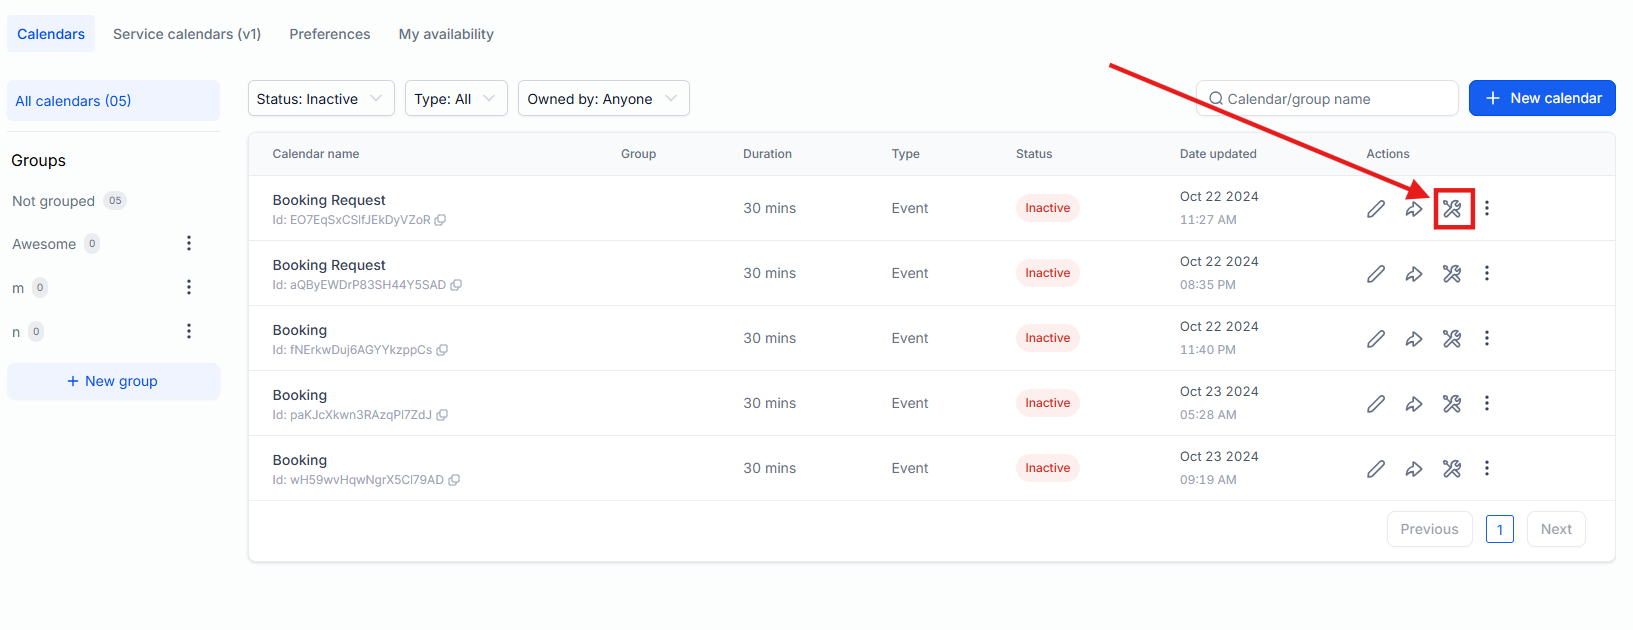Open the Awesome group options menu
1633x630 pixels.
(x=189, y=244)
